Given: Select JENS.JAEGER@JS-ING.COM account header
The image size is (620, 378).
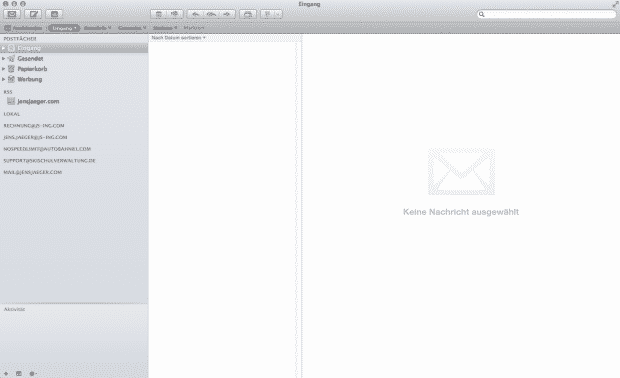Looking at the screenshot, I should tap(35, 137).
